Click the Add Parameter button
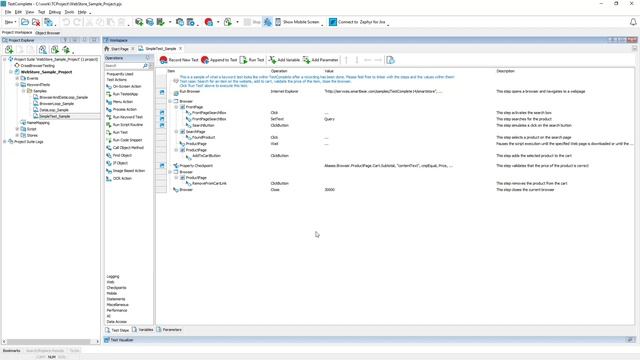The image size is (640, 360). (x=321, y=60)
